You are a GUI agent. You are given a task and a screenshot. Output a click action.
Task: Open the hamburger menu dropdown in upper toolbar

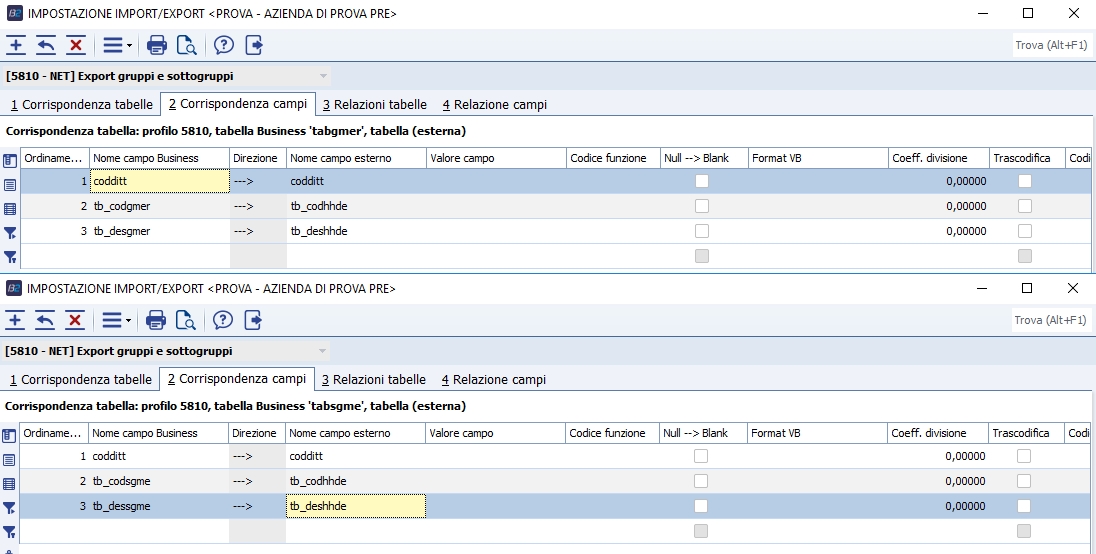pos(116,45)
